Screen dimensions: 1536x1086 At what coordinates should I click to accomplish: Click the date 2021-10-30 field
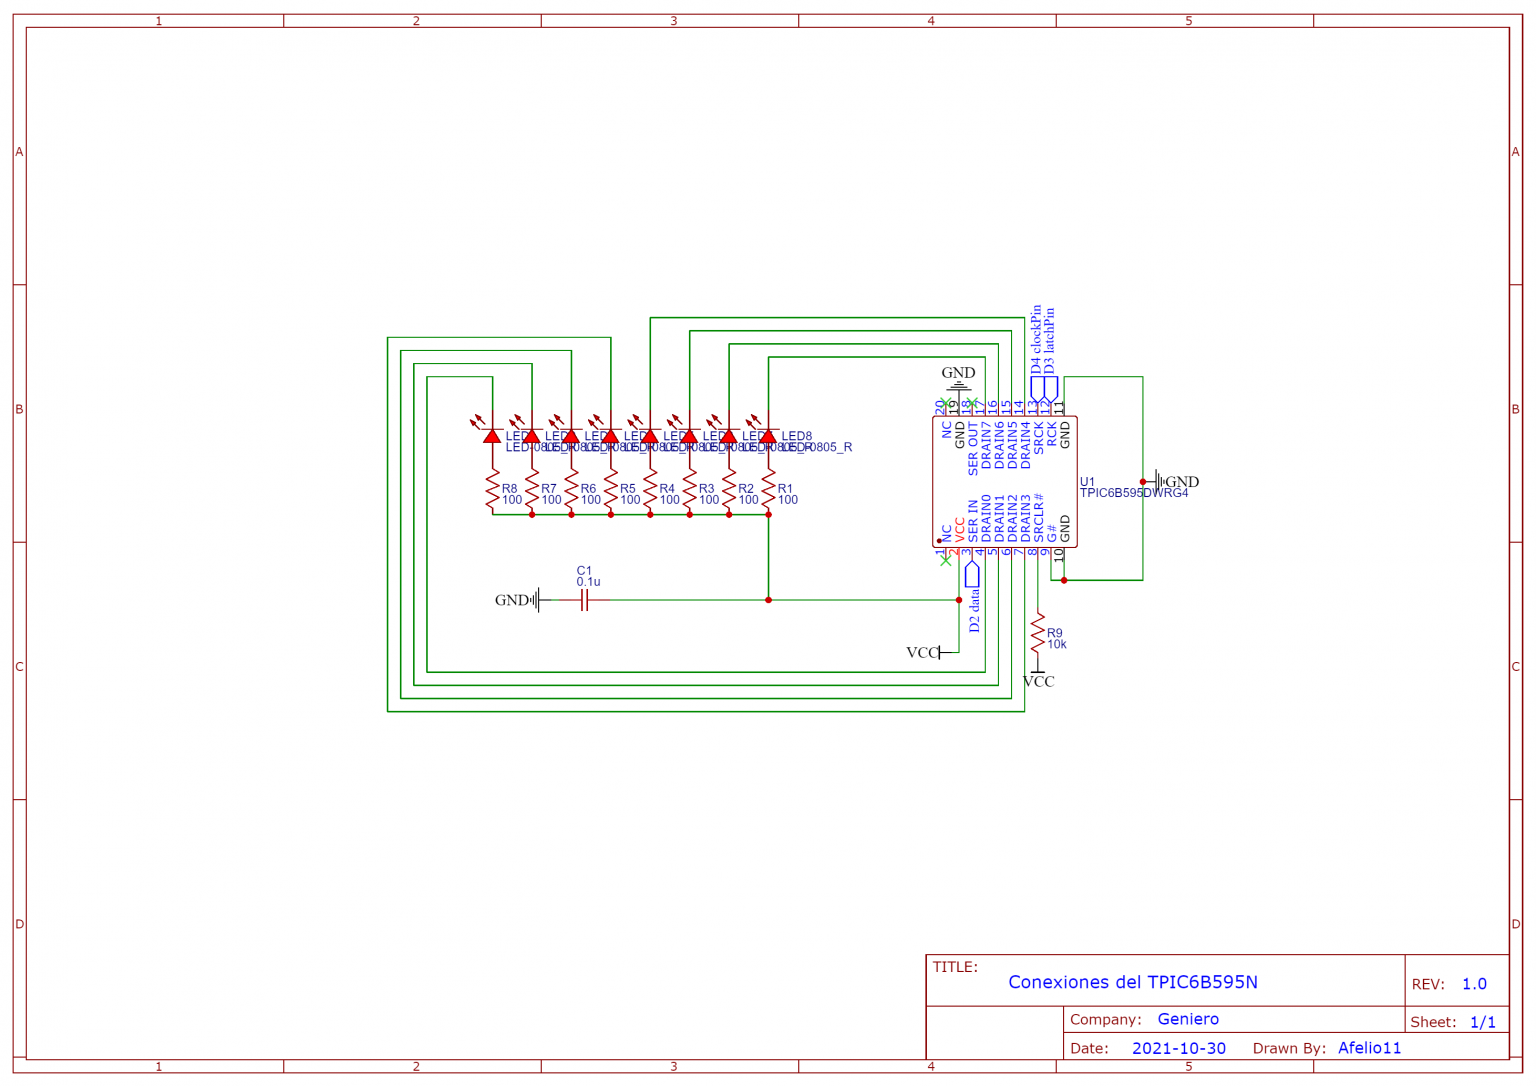pos(1180,1048)
